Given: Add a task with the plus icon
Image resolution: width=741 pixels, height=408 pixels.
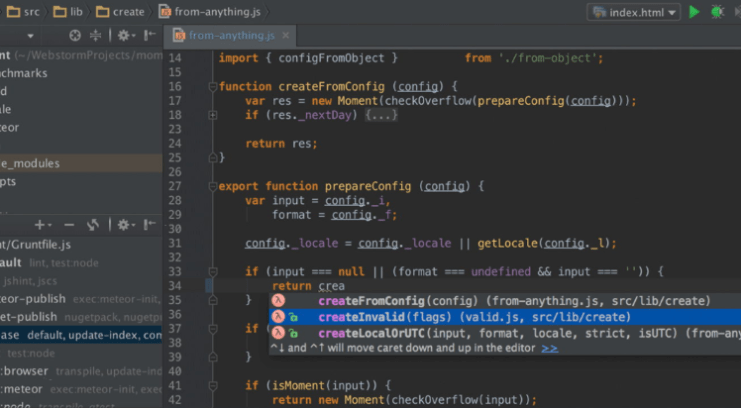Looking at the screenshot, I should [x=41, y=225].
